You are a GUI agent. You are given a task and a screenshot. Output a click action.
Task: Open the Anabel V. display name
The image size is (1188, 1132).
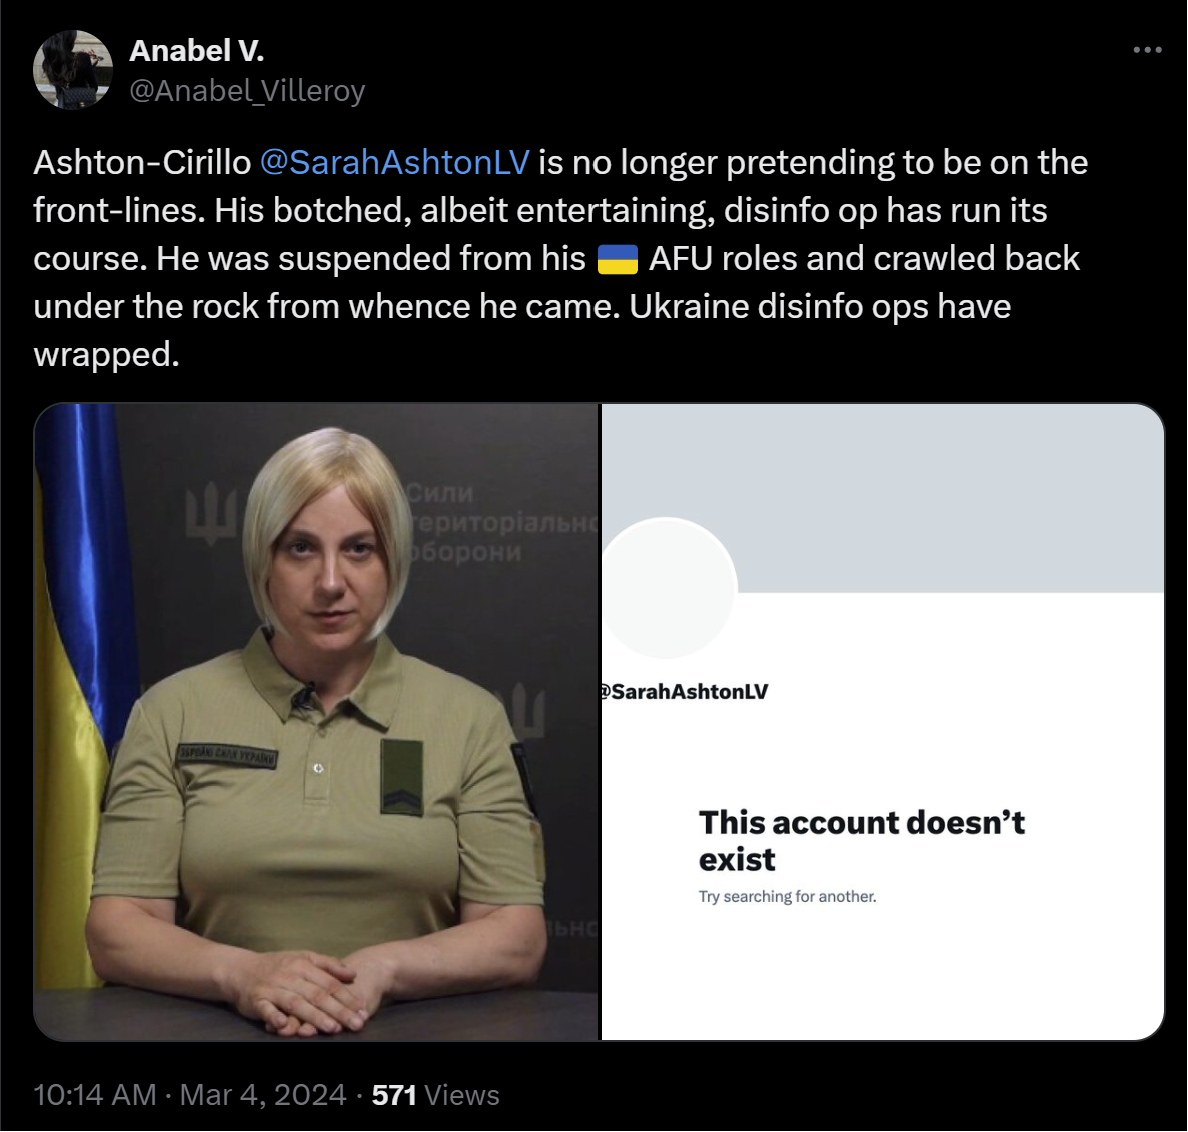coord(196,51)
